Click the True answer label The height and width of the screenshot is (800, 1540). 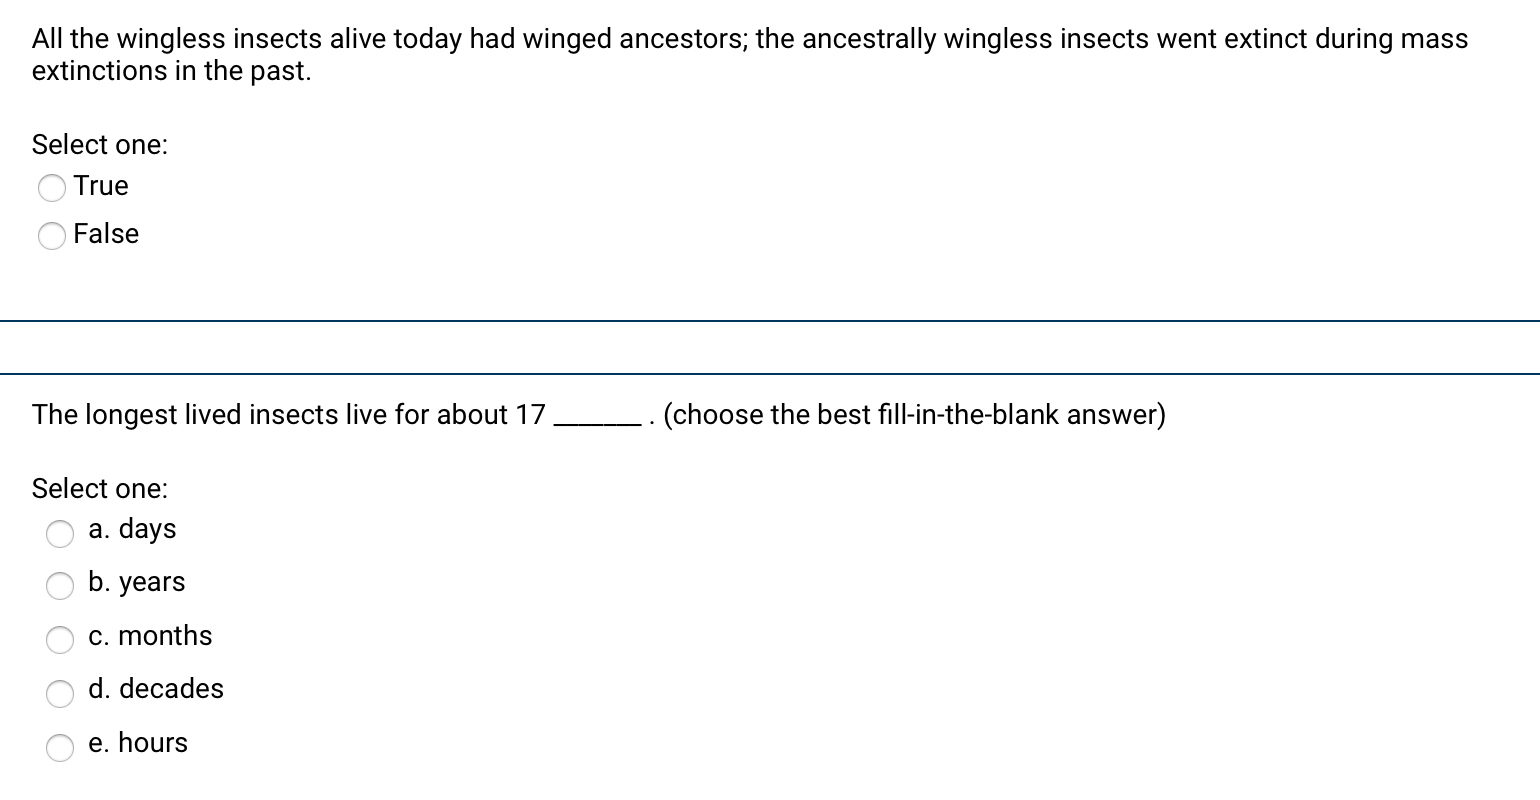(x=99, y=186)
